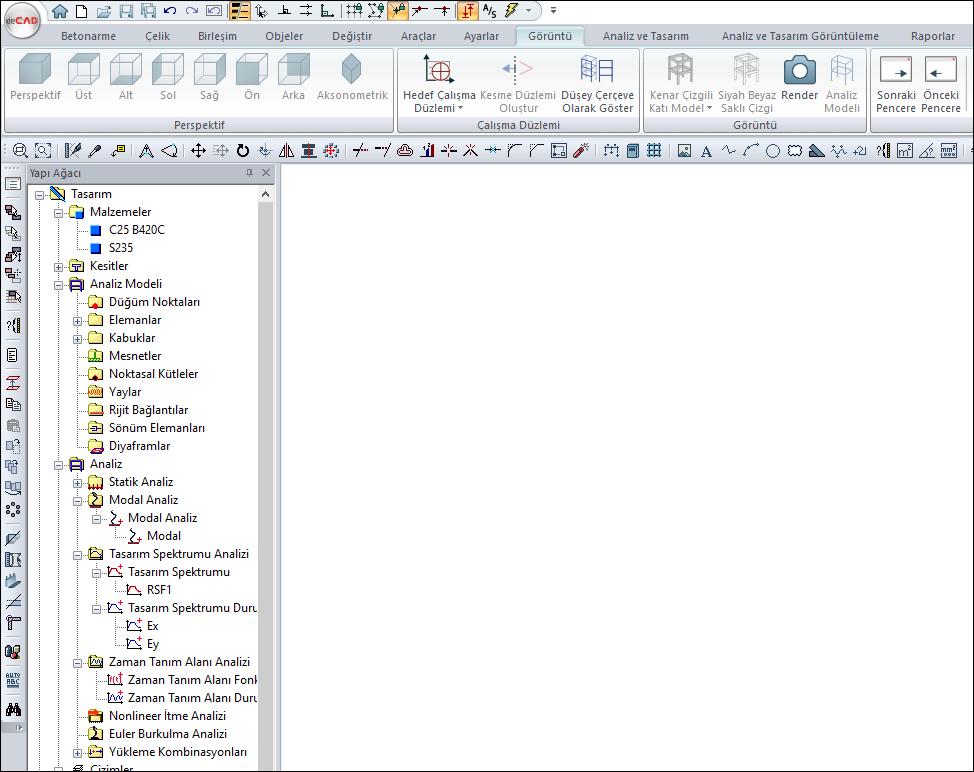Switch to Aksonometrik view
Screen dimensions: 974x772
coord(352,71)
